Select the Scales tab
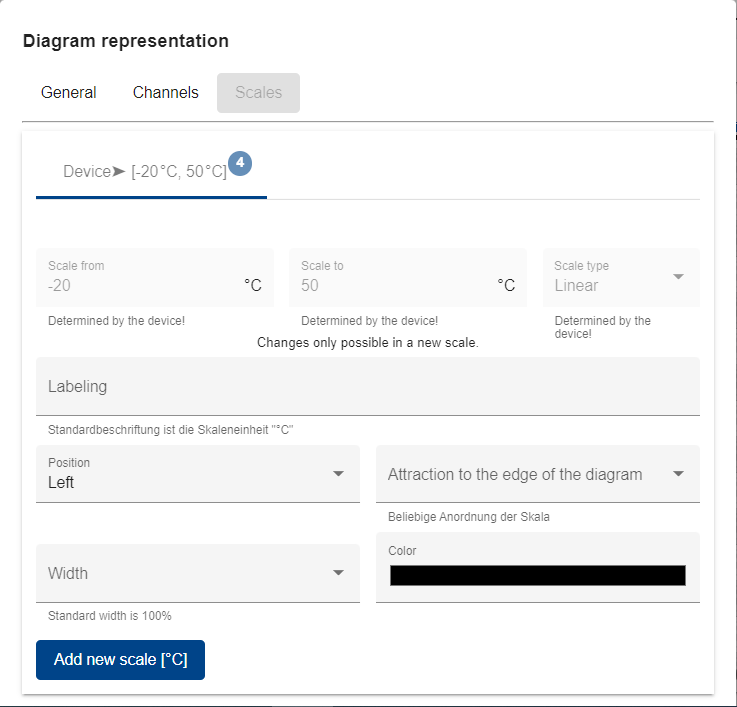This screenshot has width=737, height=707. [x=258, y=93]
